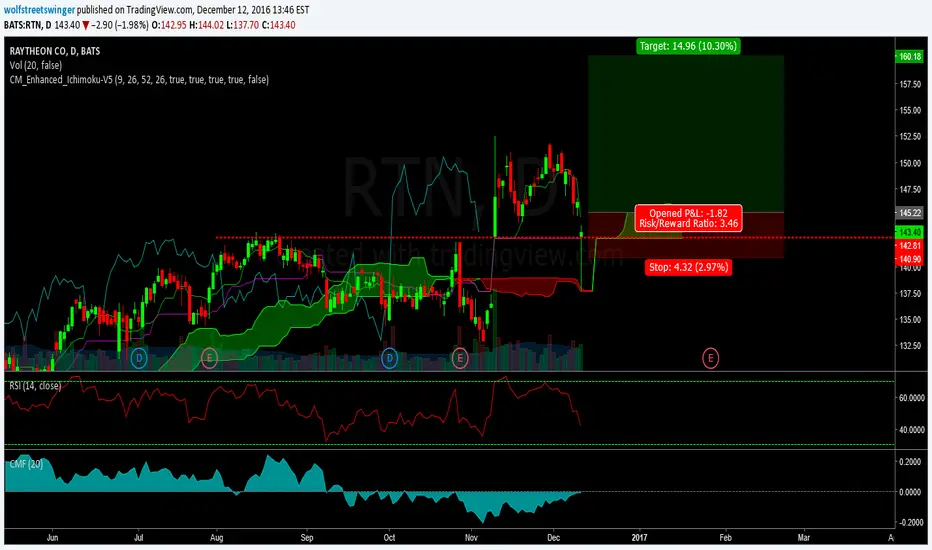Click the L:137.70 low value in header
This screenshot has height=550, width=932.
coord(243,25)
